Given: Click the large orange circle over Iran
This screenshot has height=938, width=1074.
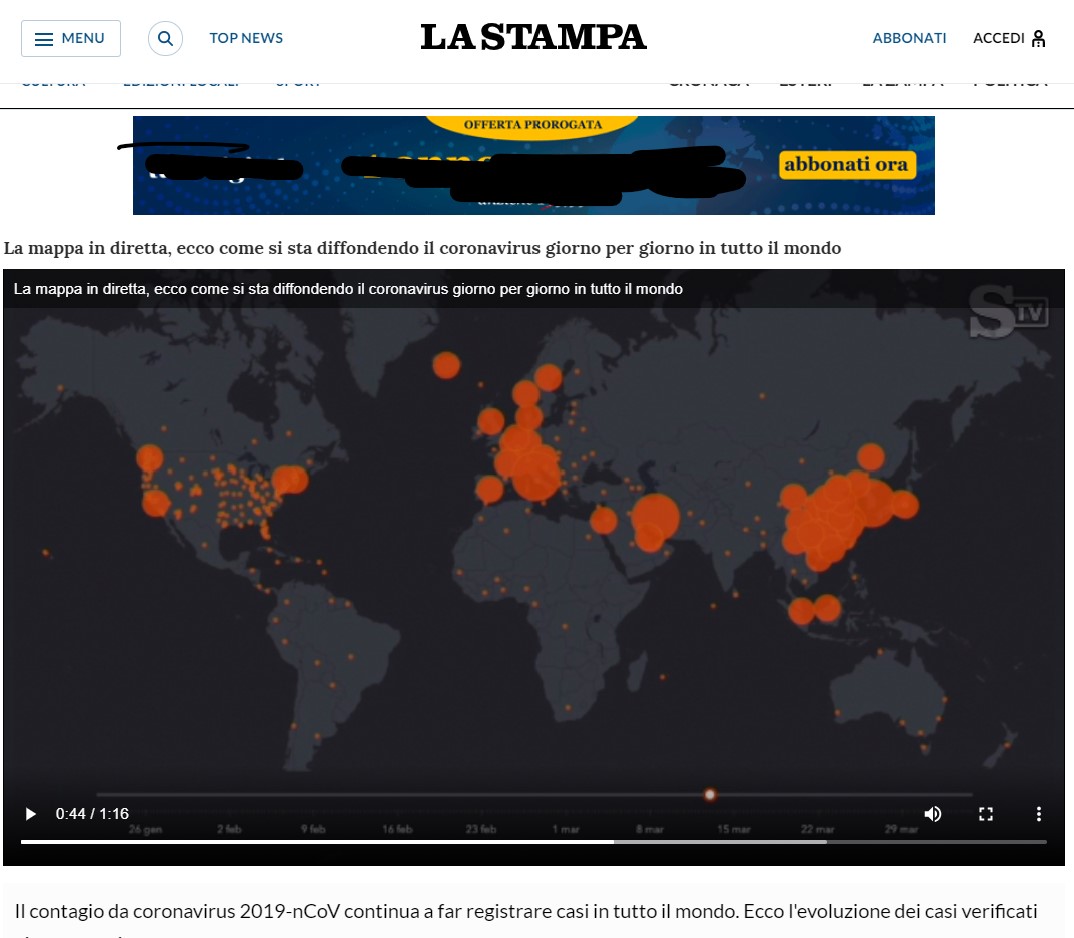Looking at the screenshot, I should coord(655,518).
